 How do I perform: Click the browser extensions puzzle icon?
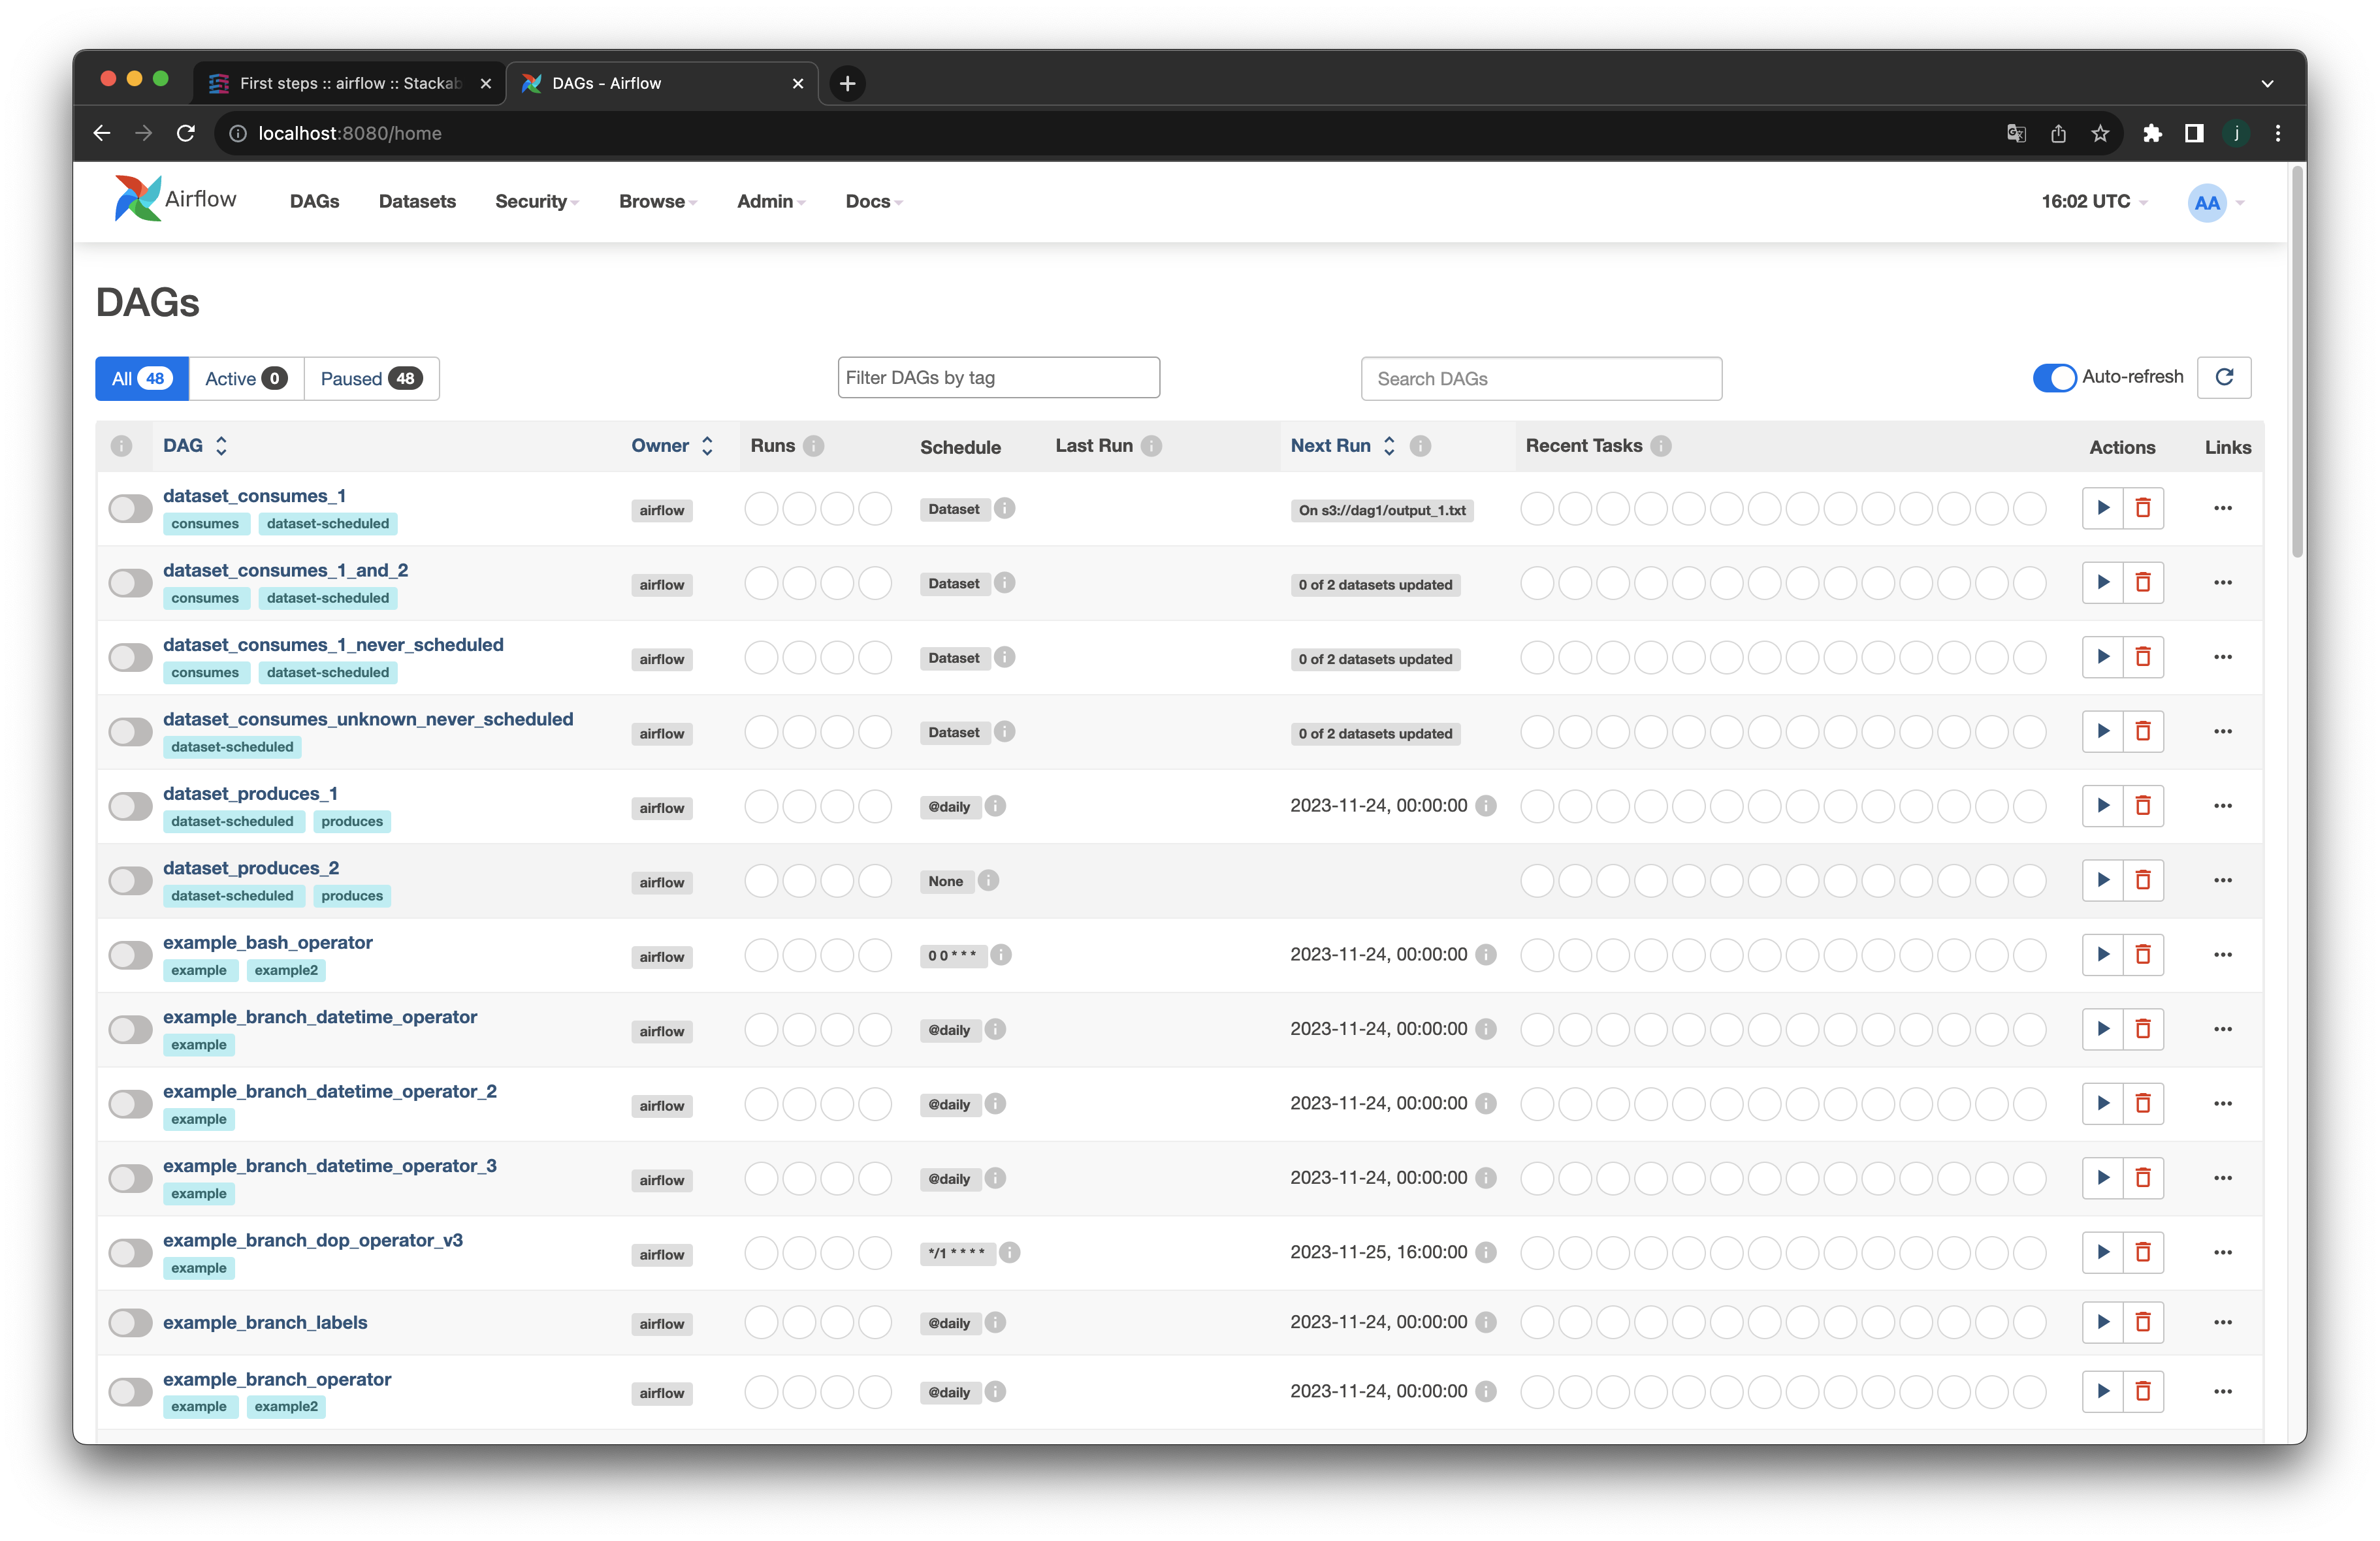click(2152, 133)
